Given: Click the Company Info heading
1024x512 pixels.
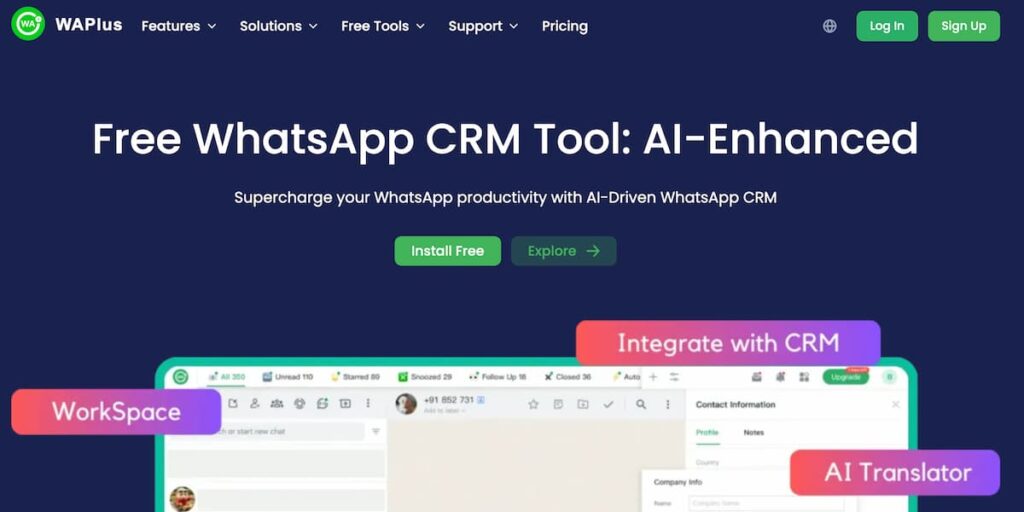Looking at the screenshot, I should 677,482.
